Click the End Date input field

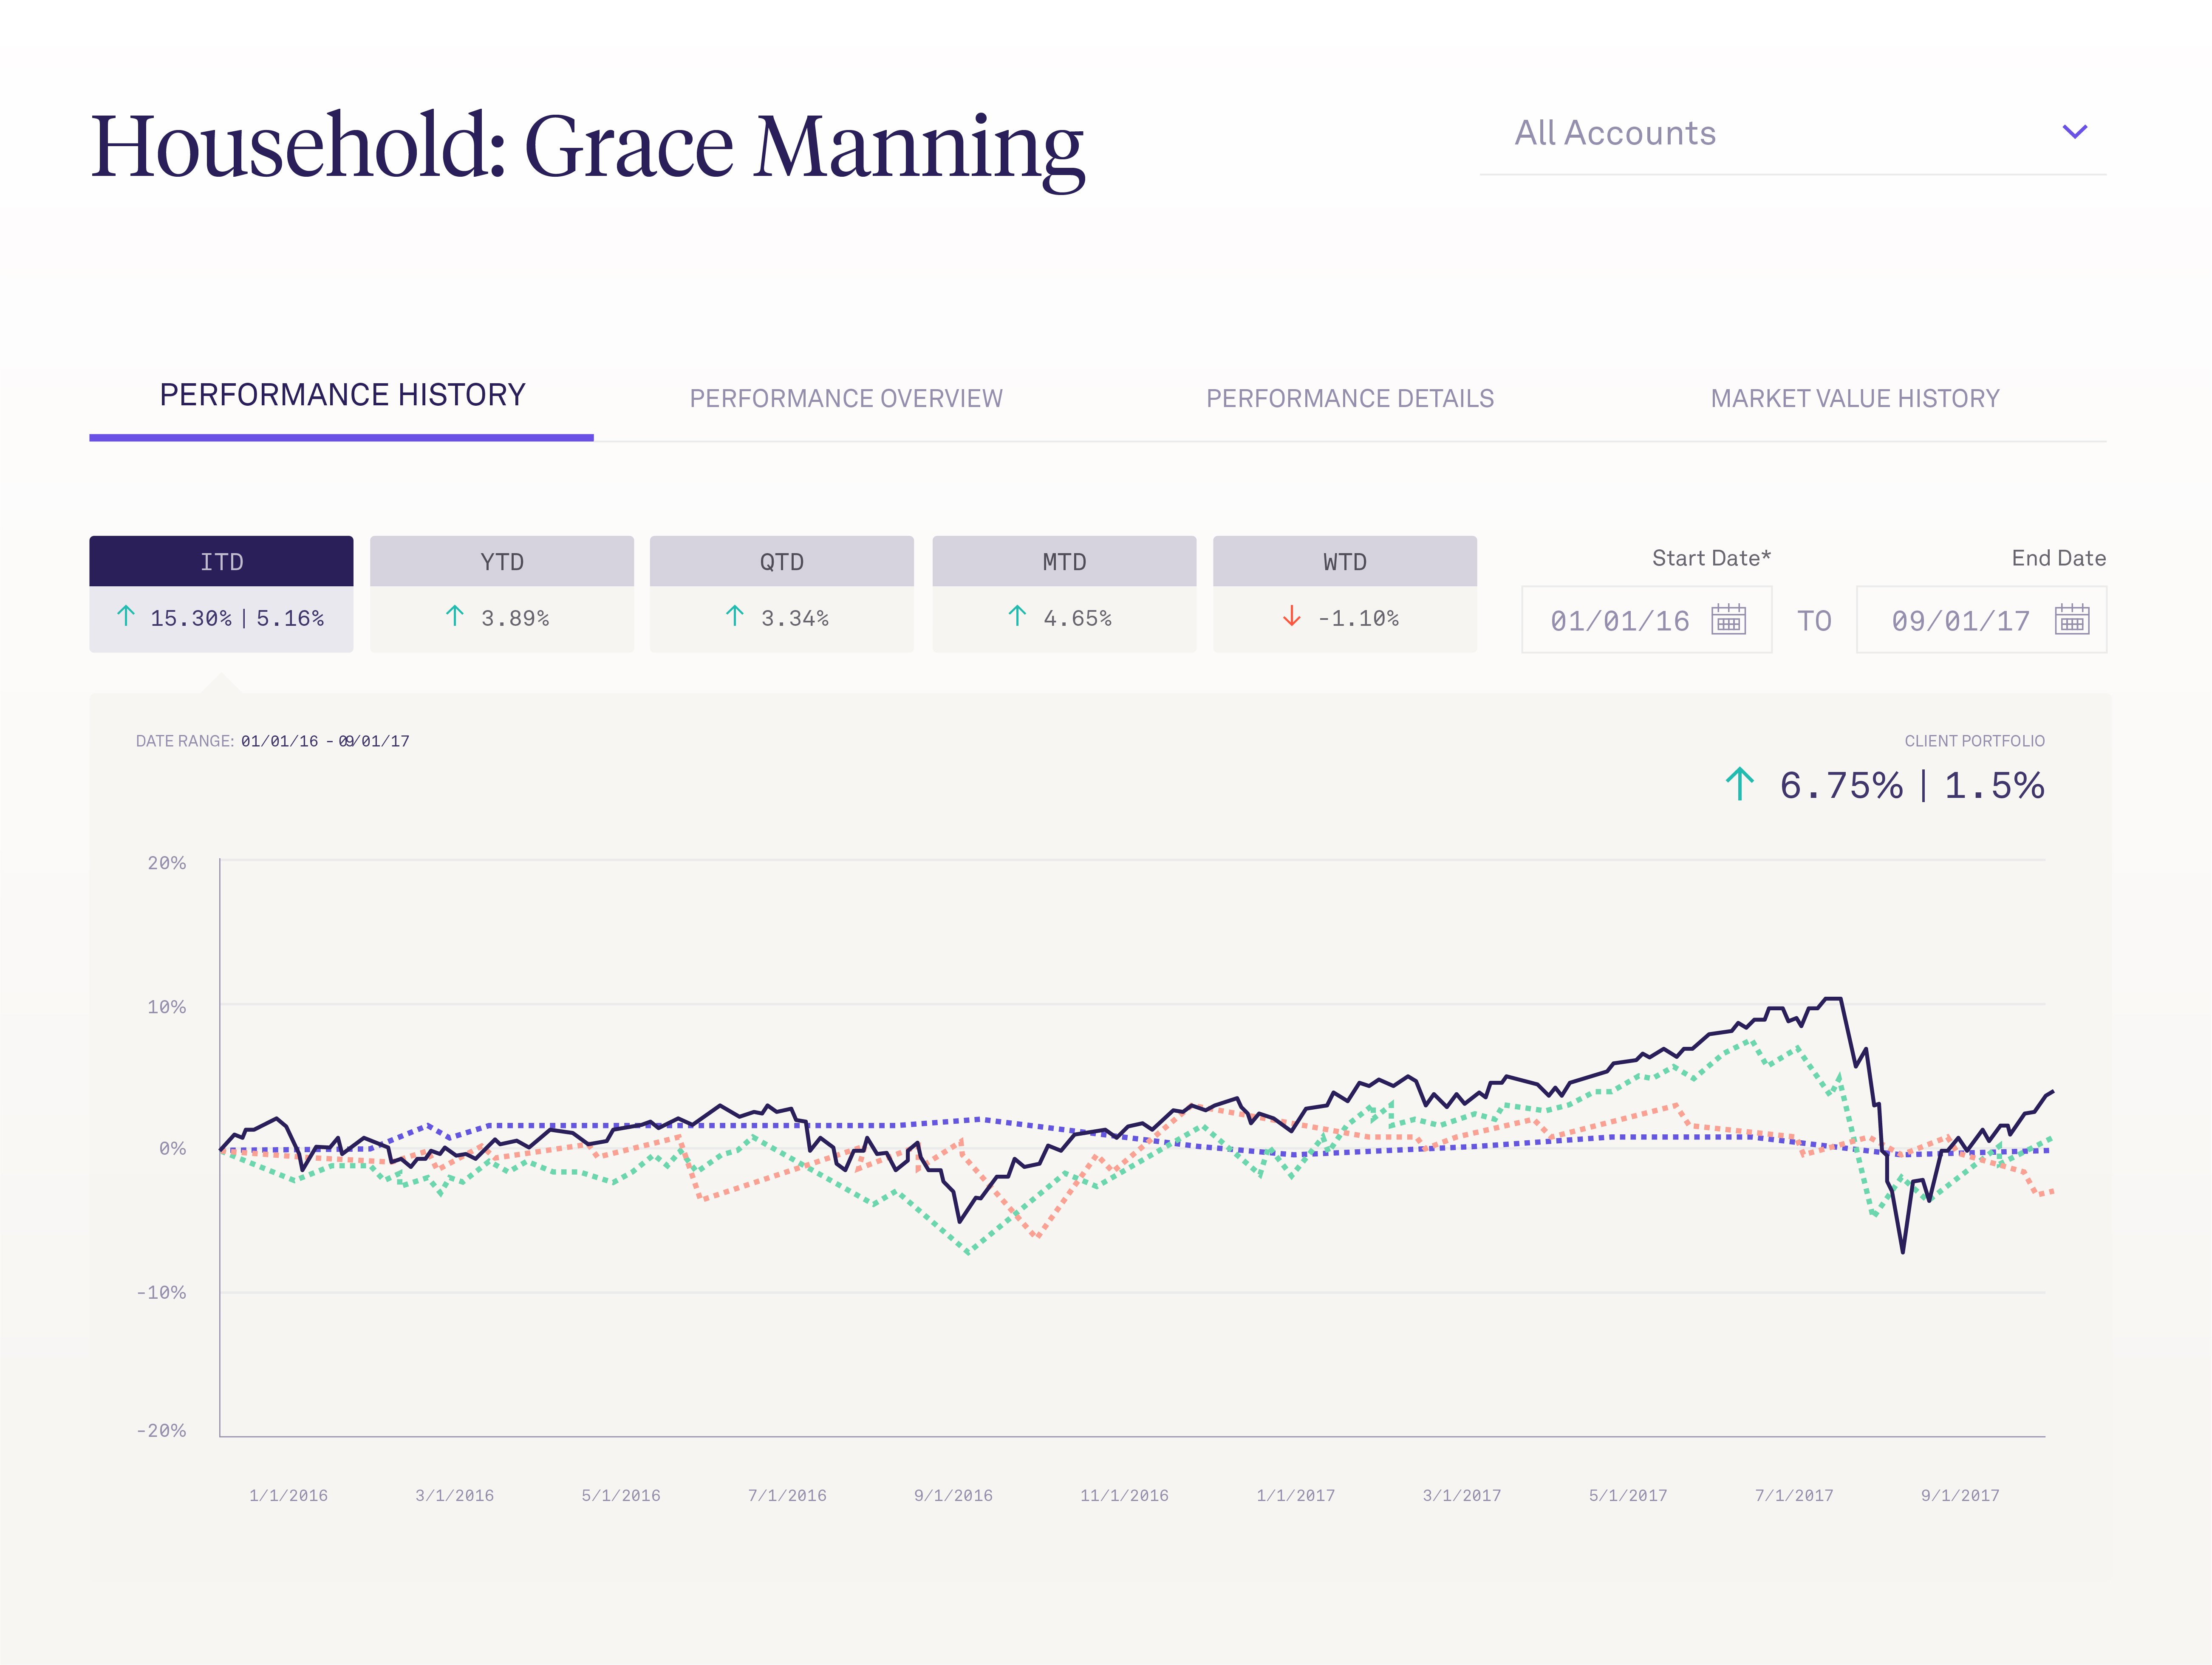pyautogui.click(x=1960, y=621)
